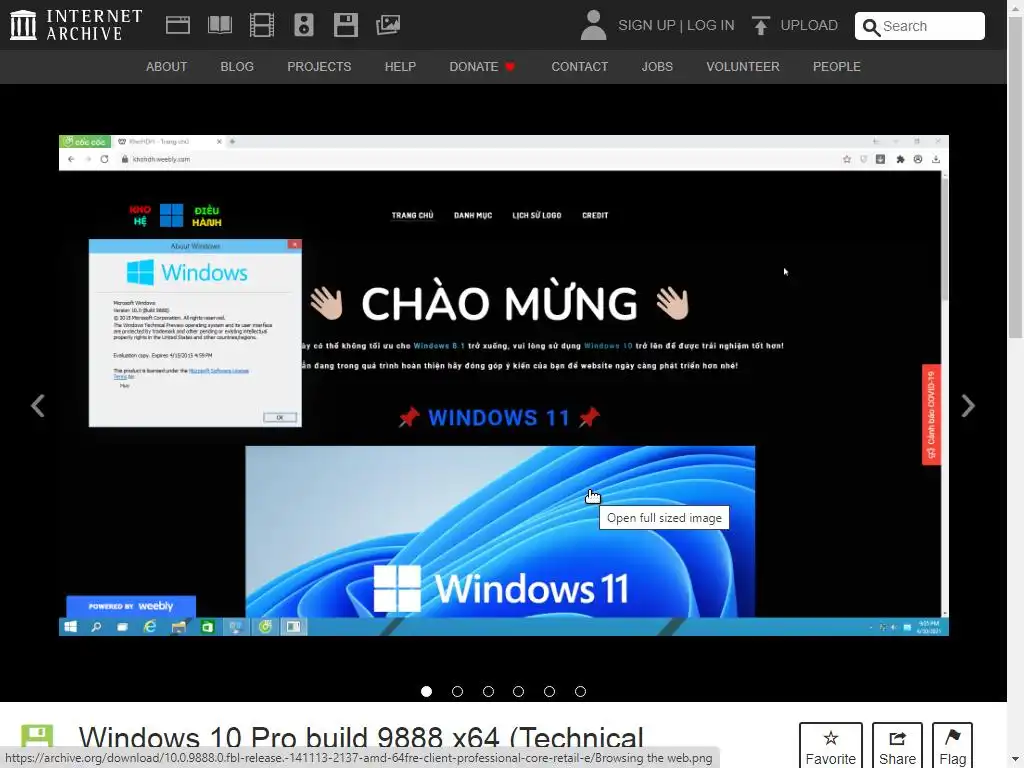Open the CONTACT menu item
Viewport: 1024px width, 768px height.
tap(580, 67)
